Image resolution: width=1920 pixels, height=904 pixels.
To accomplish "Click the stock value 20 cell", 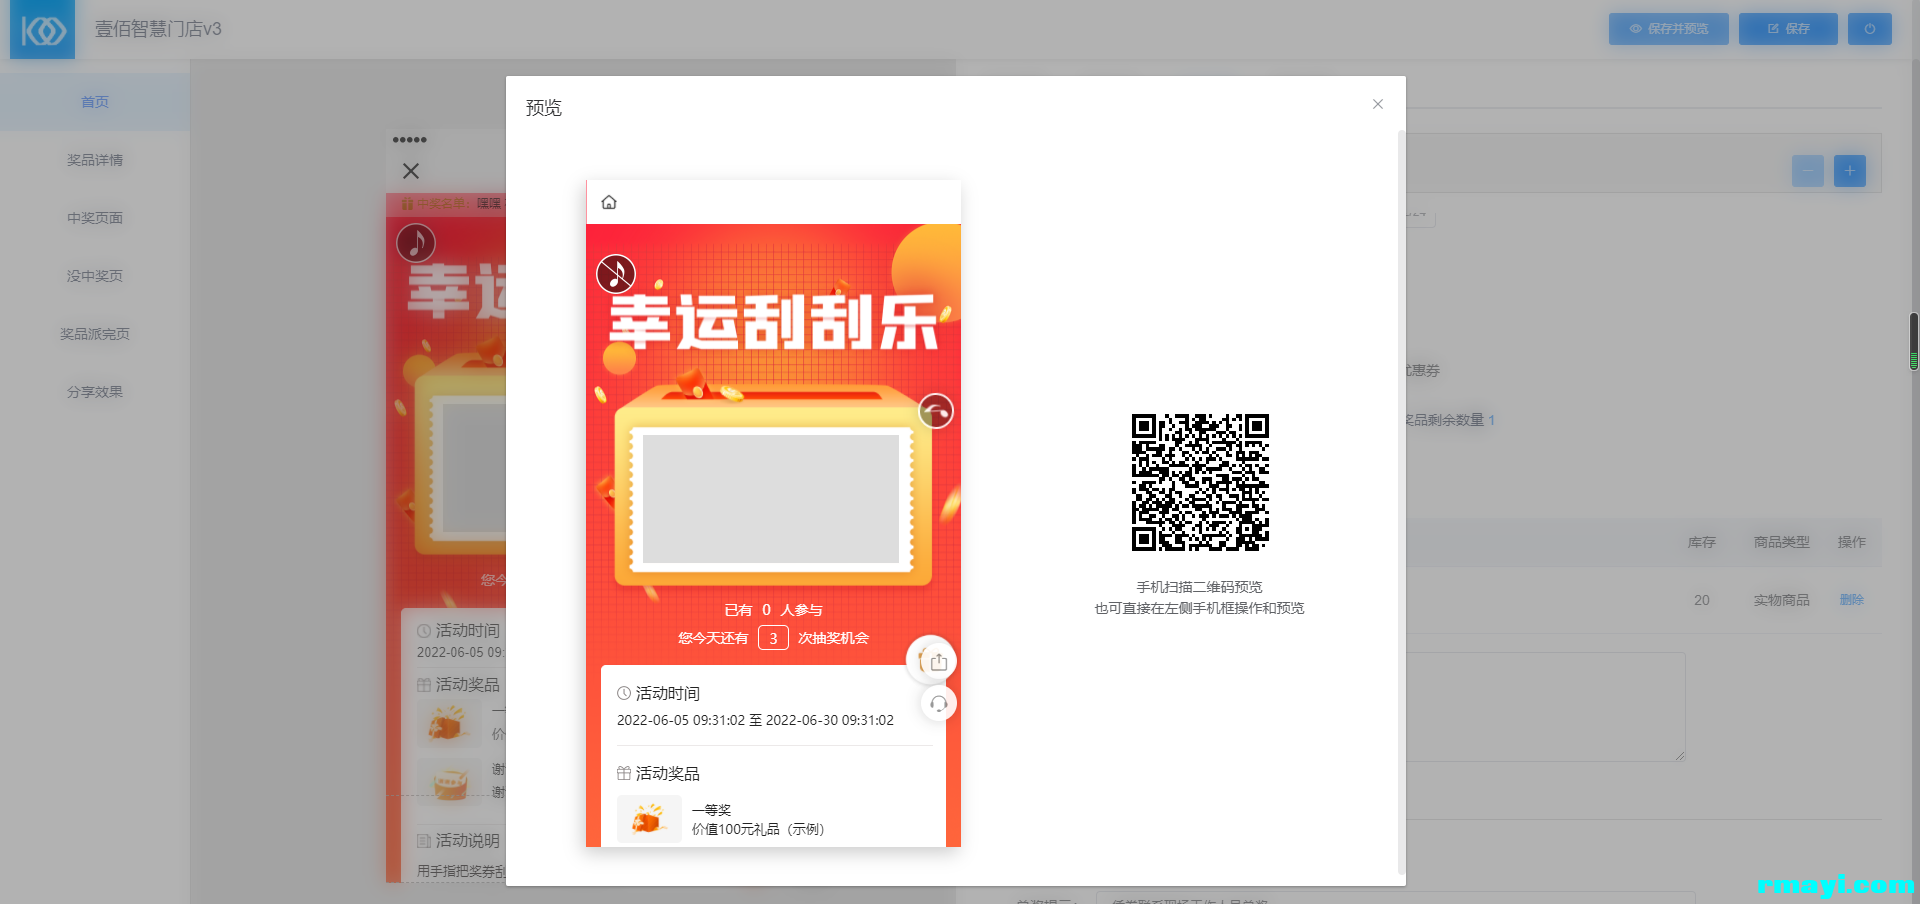I will click(x=1702, y=600).
